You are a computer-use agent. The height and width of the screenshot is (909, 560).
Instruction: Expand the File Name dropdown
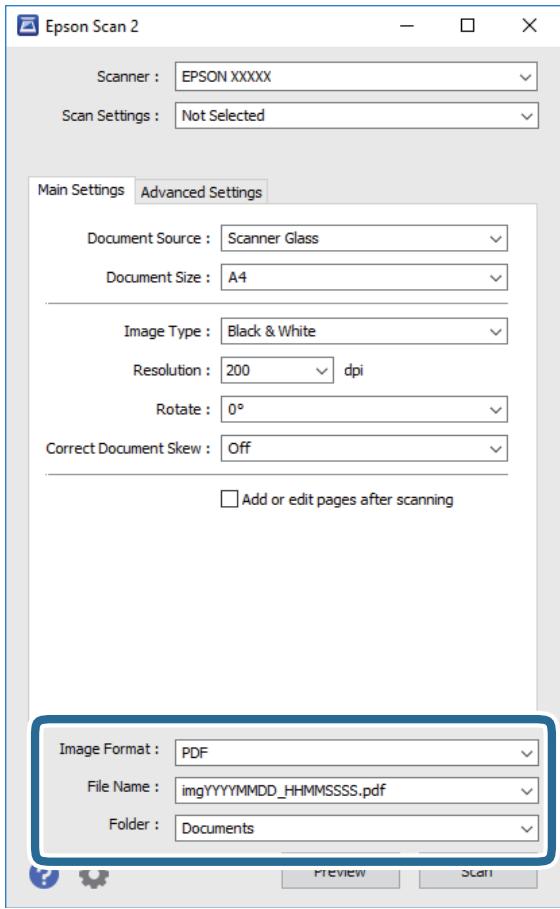pyautogui.click(x=356, y=790)
